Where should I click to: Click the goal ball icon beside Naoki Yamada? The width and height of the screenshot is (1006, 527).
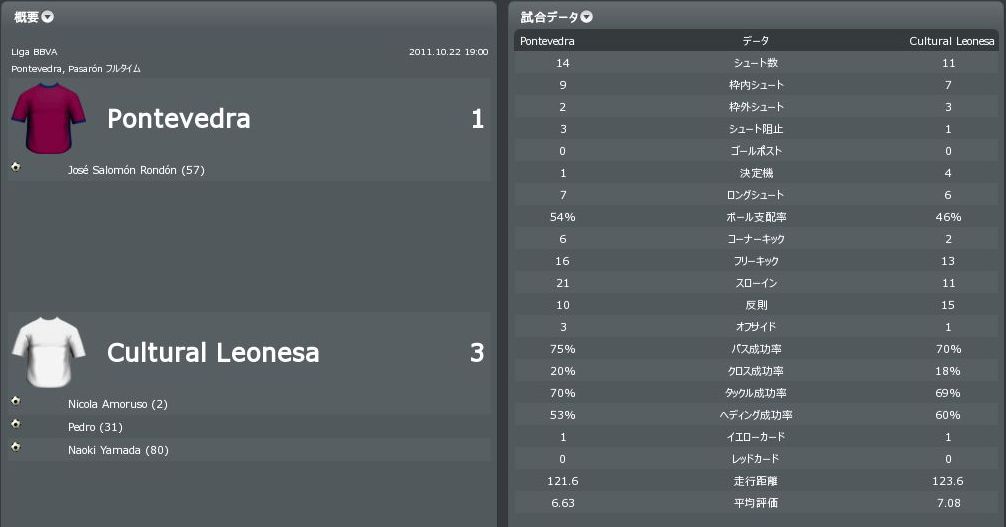click(15, 446)
